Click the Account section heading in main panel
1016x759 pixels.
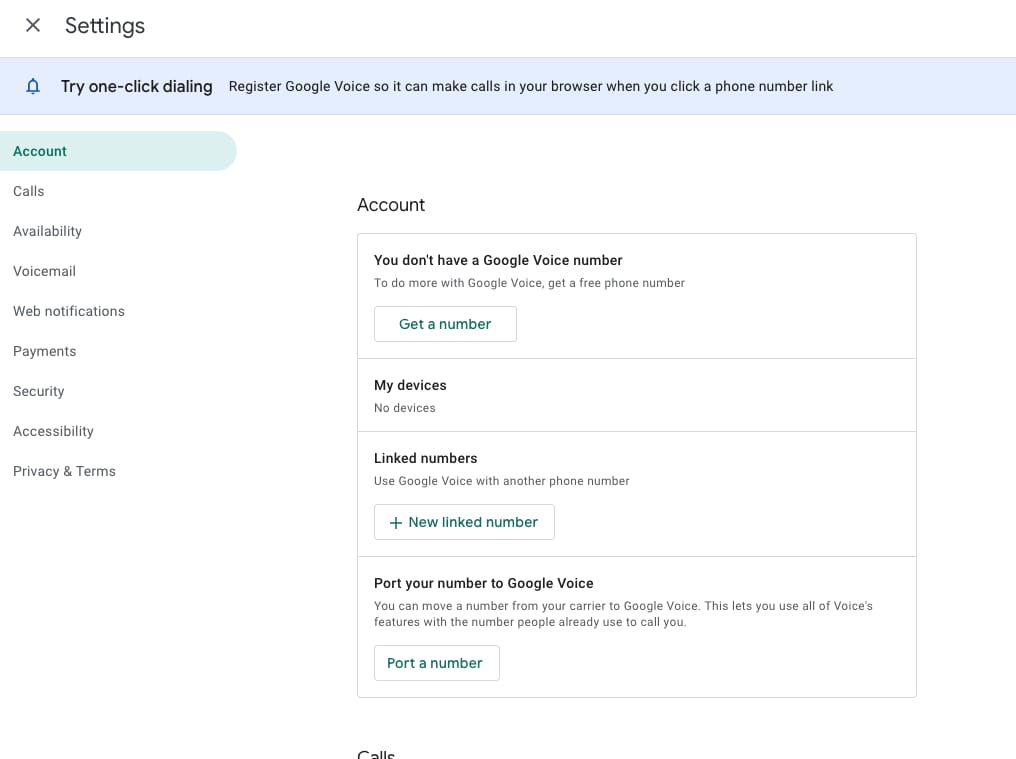coord(391,205)
